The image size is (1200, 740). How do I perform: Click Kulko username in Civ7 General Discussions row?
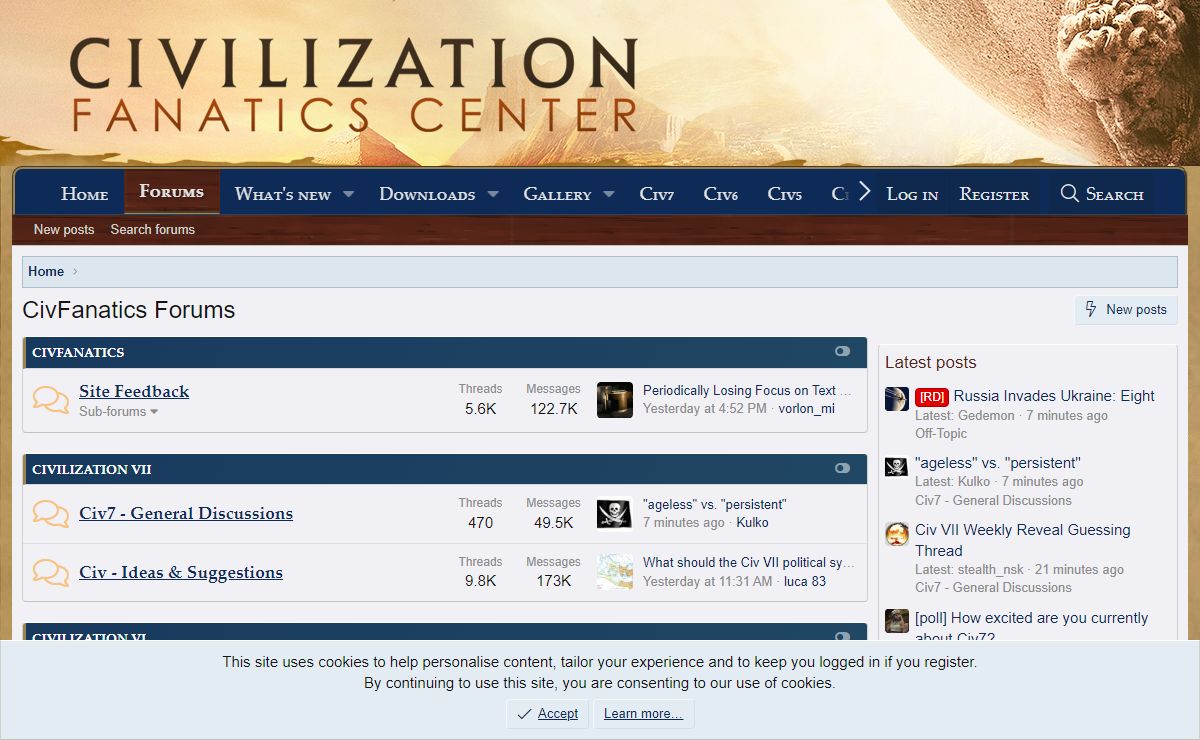pos(752,523)
